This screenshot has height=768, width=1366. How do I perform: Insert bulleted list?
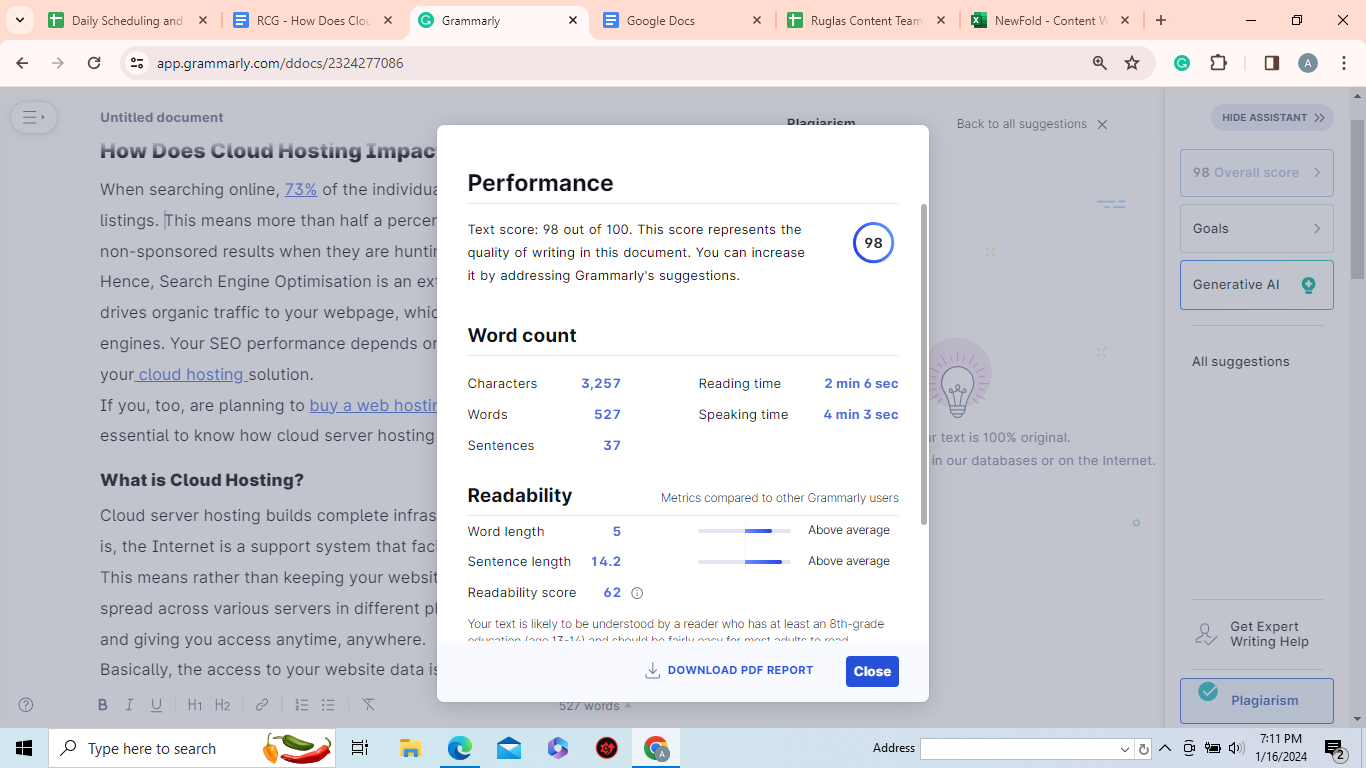click(328, 705)
